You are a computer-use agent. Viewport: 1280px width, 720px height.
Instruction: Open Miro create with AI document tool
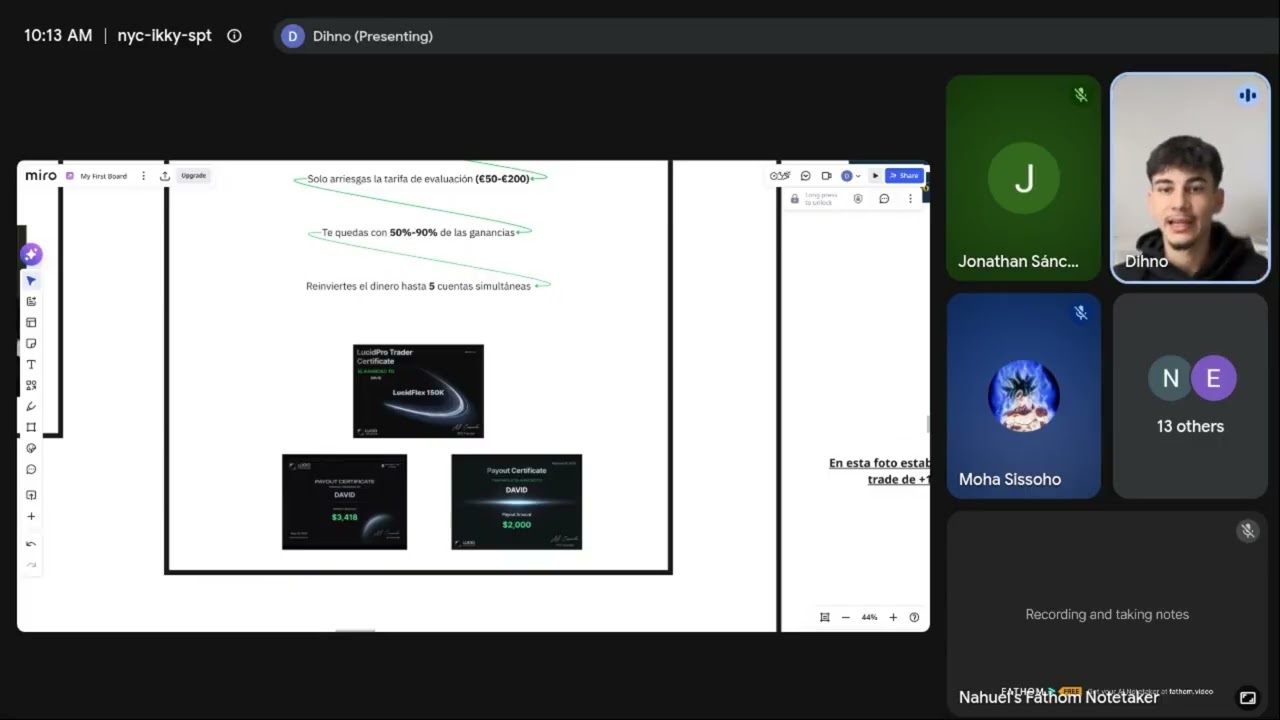tap(31, 302)
